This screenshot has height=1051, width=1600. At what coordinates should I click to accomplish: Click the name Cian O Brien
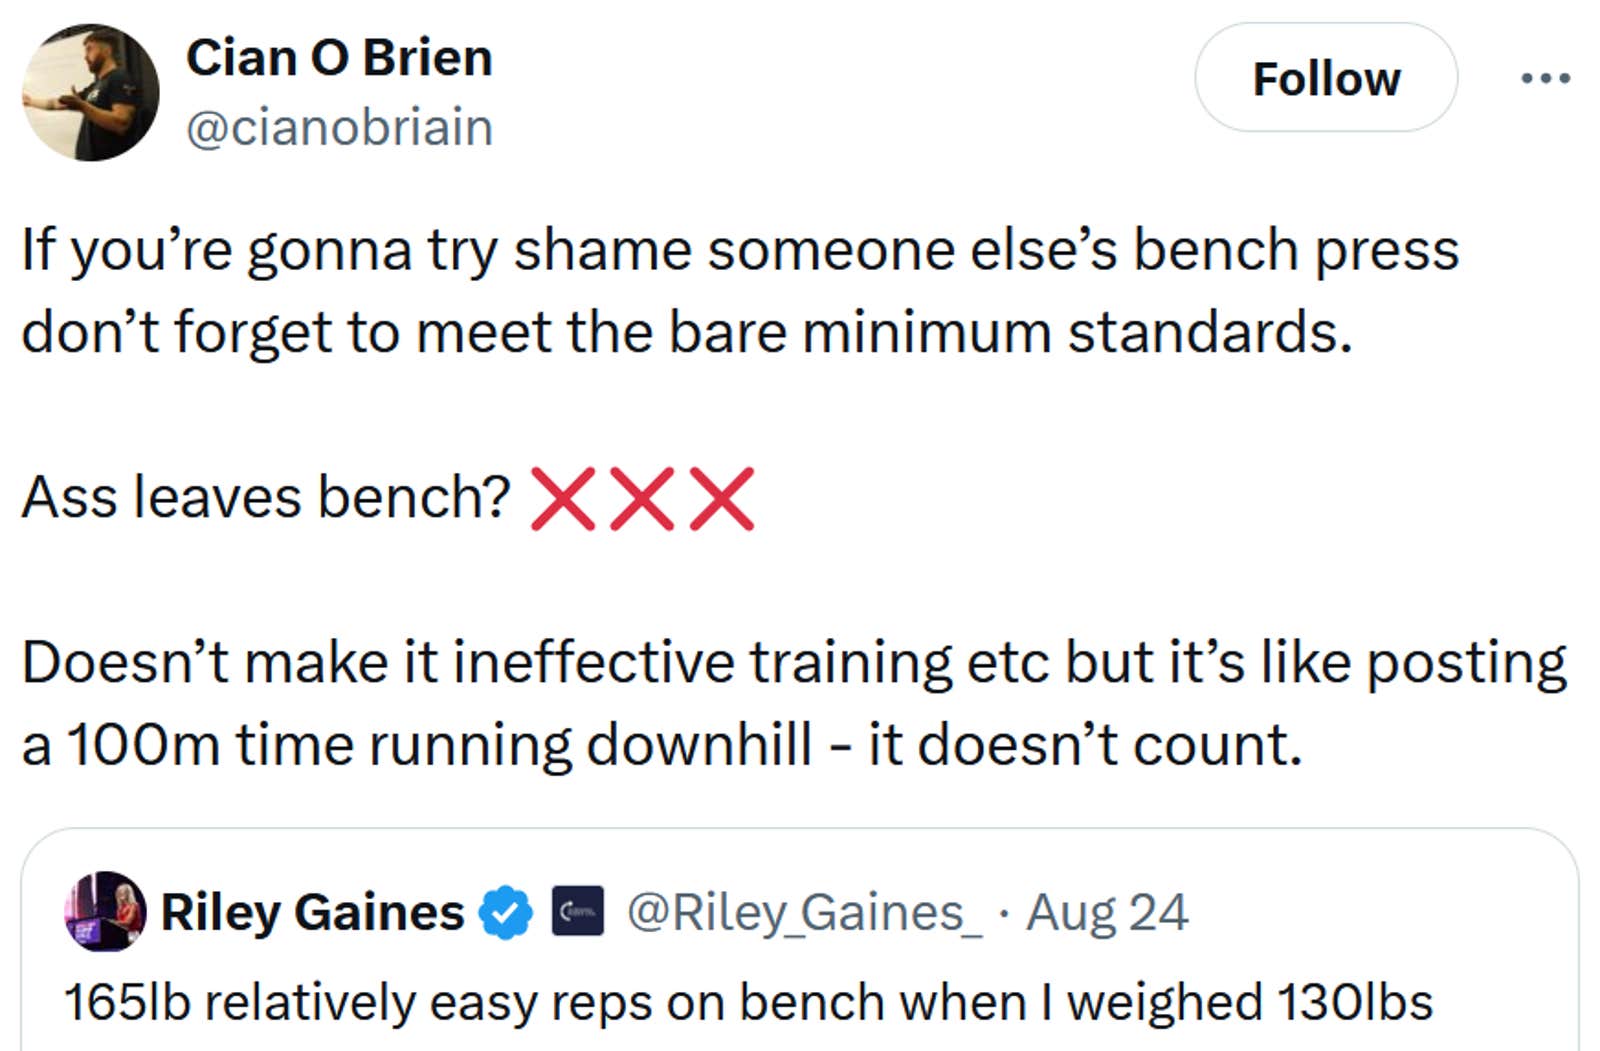(340, 58)
